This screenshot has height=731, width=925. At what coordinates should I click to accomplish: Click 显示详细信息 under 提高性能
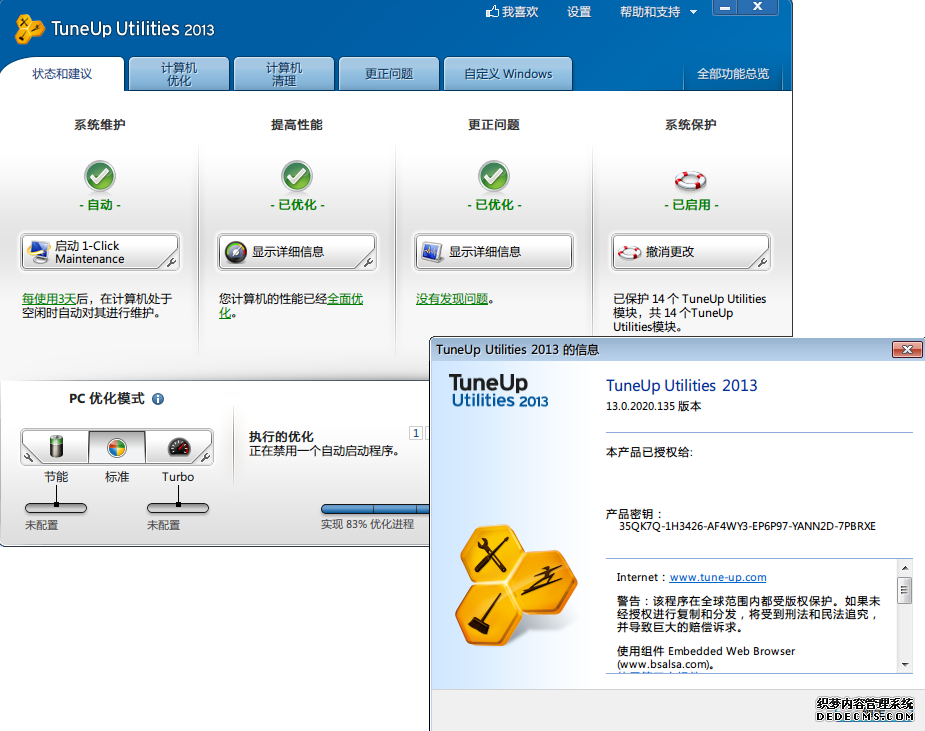click(297, 252)
